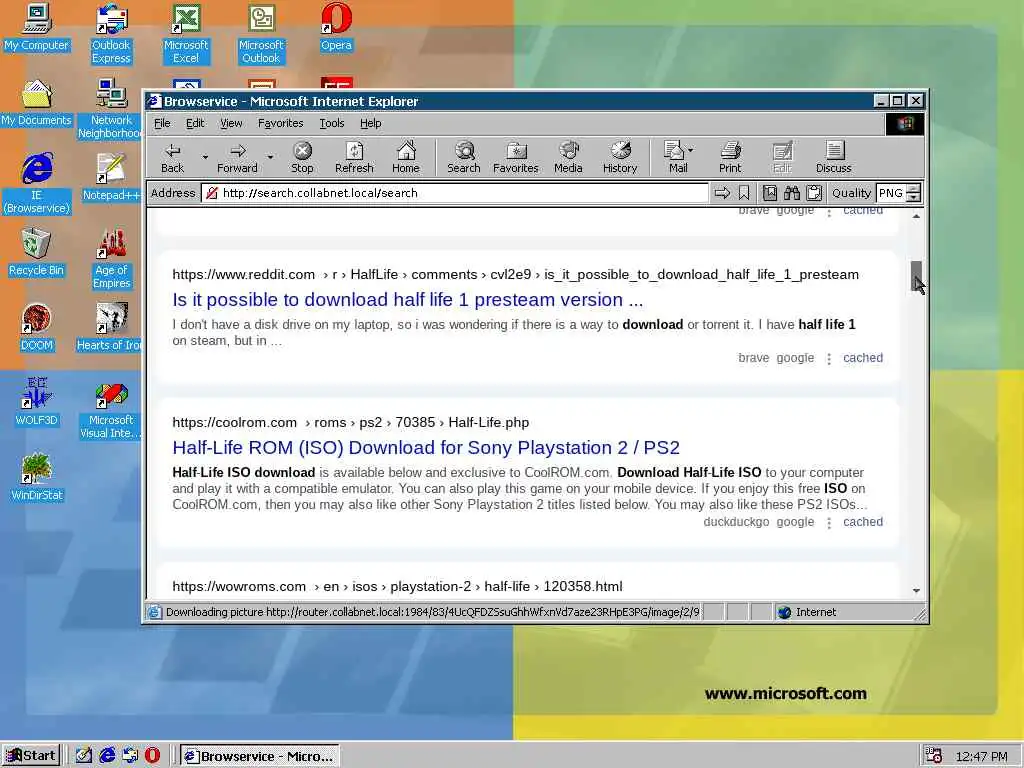
Task: Click the scrollbar down arrow
Action: coord(916,590)
